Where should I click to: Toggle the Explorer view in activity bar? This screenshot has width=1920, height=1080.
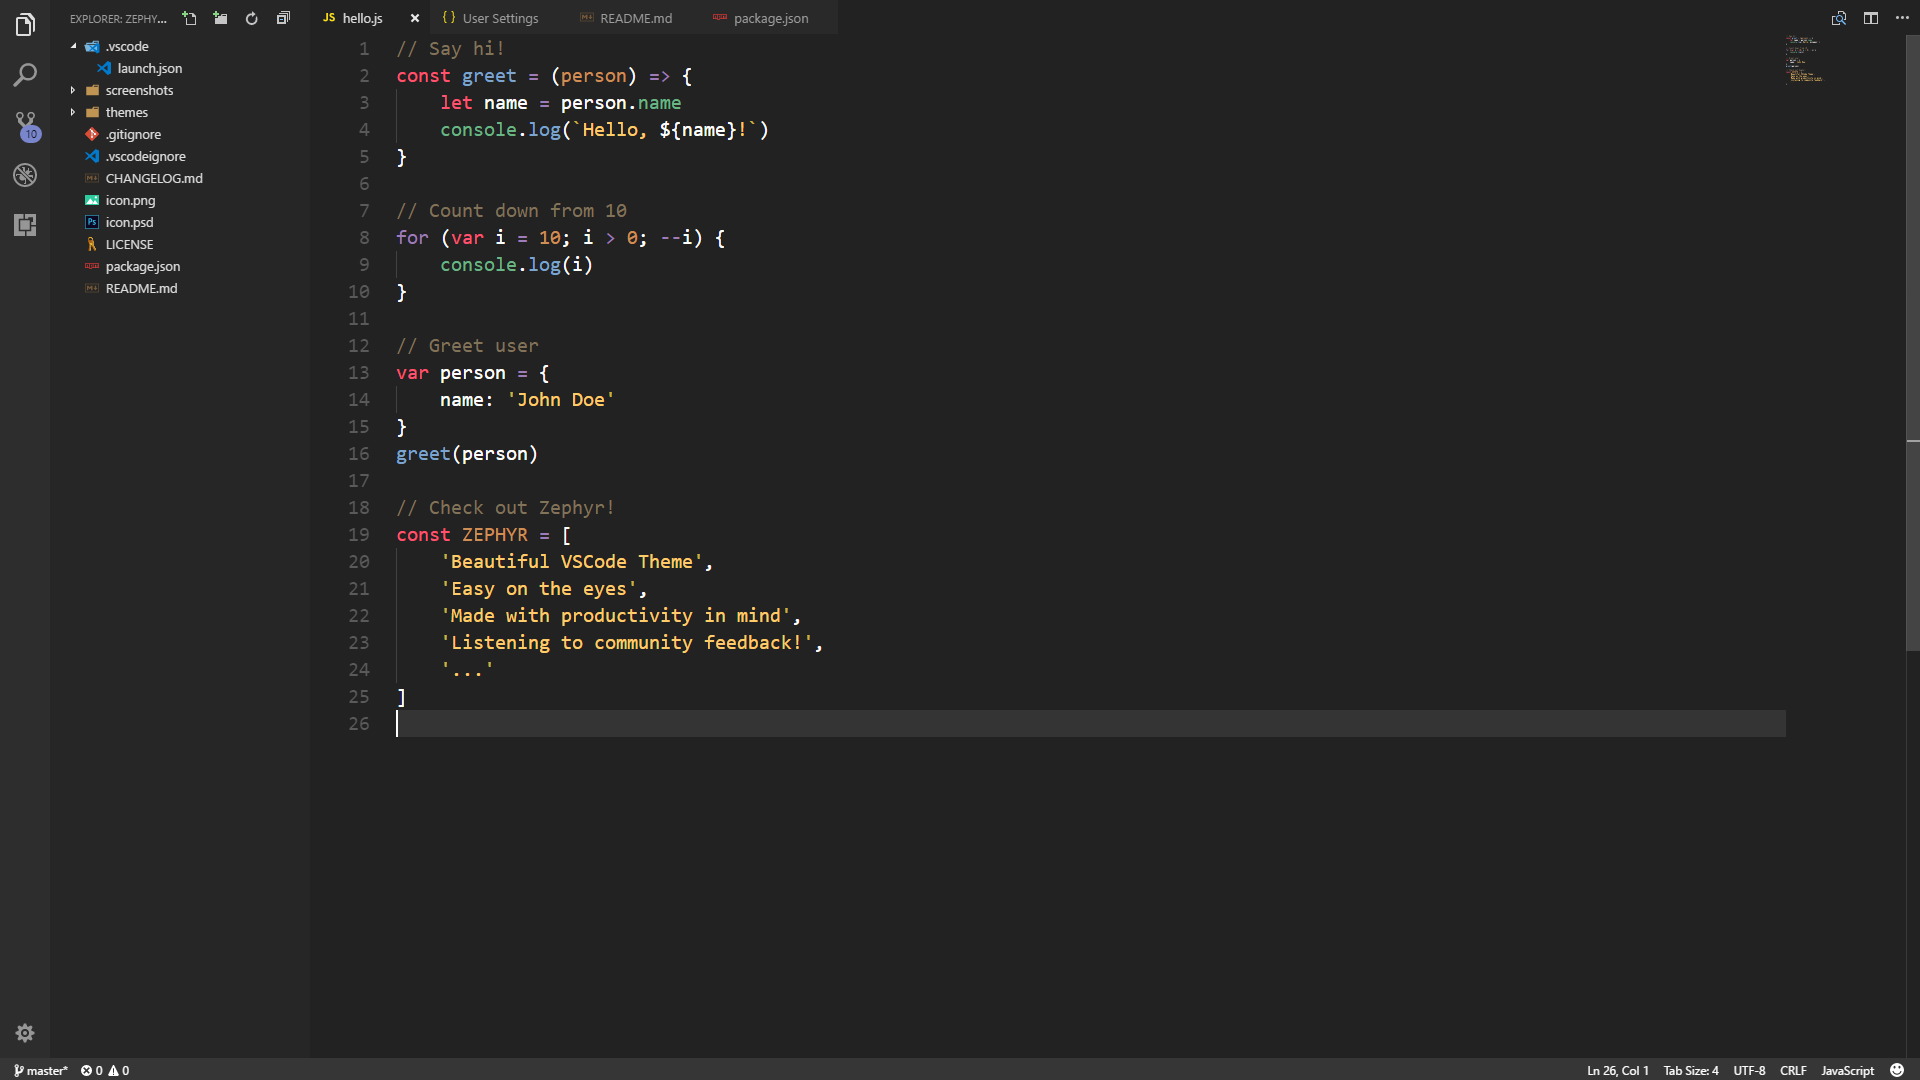25,25
